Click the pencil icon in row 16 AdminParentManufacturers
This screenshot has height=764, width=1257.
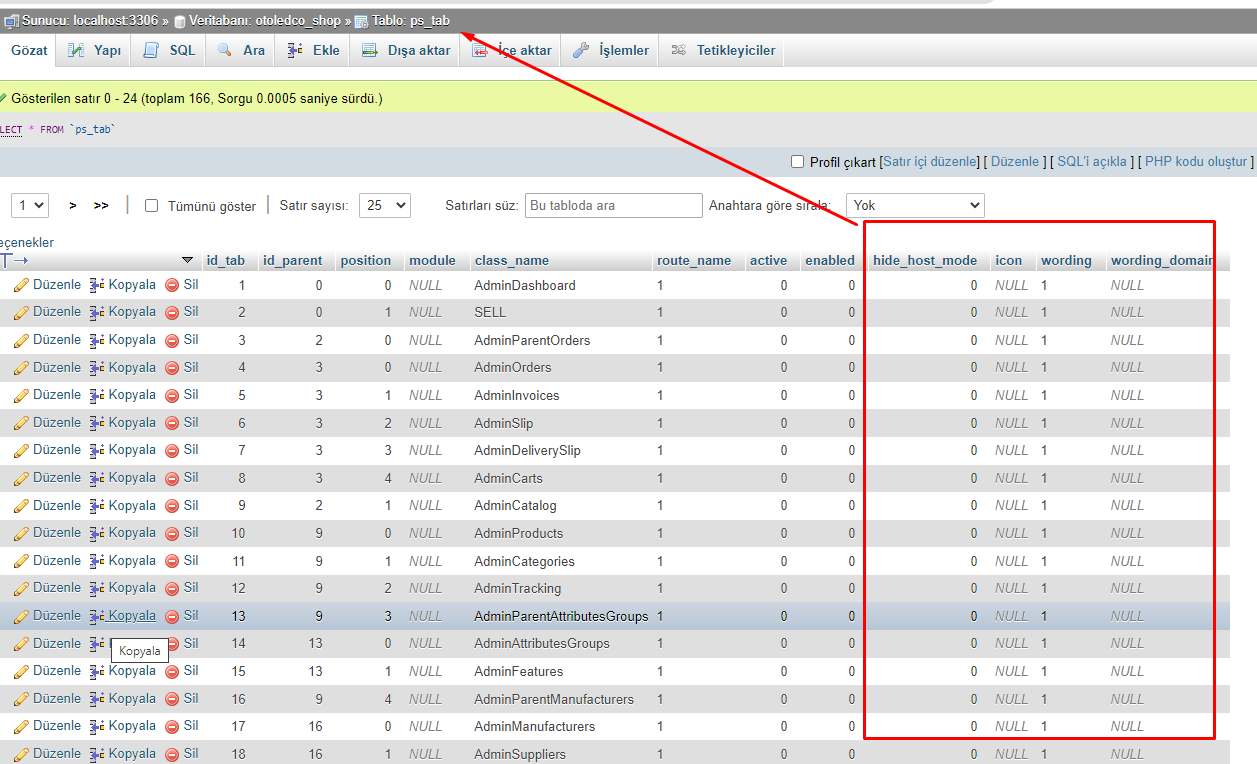(x=21, y=699)
